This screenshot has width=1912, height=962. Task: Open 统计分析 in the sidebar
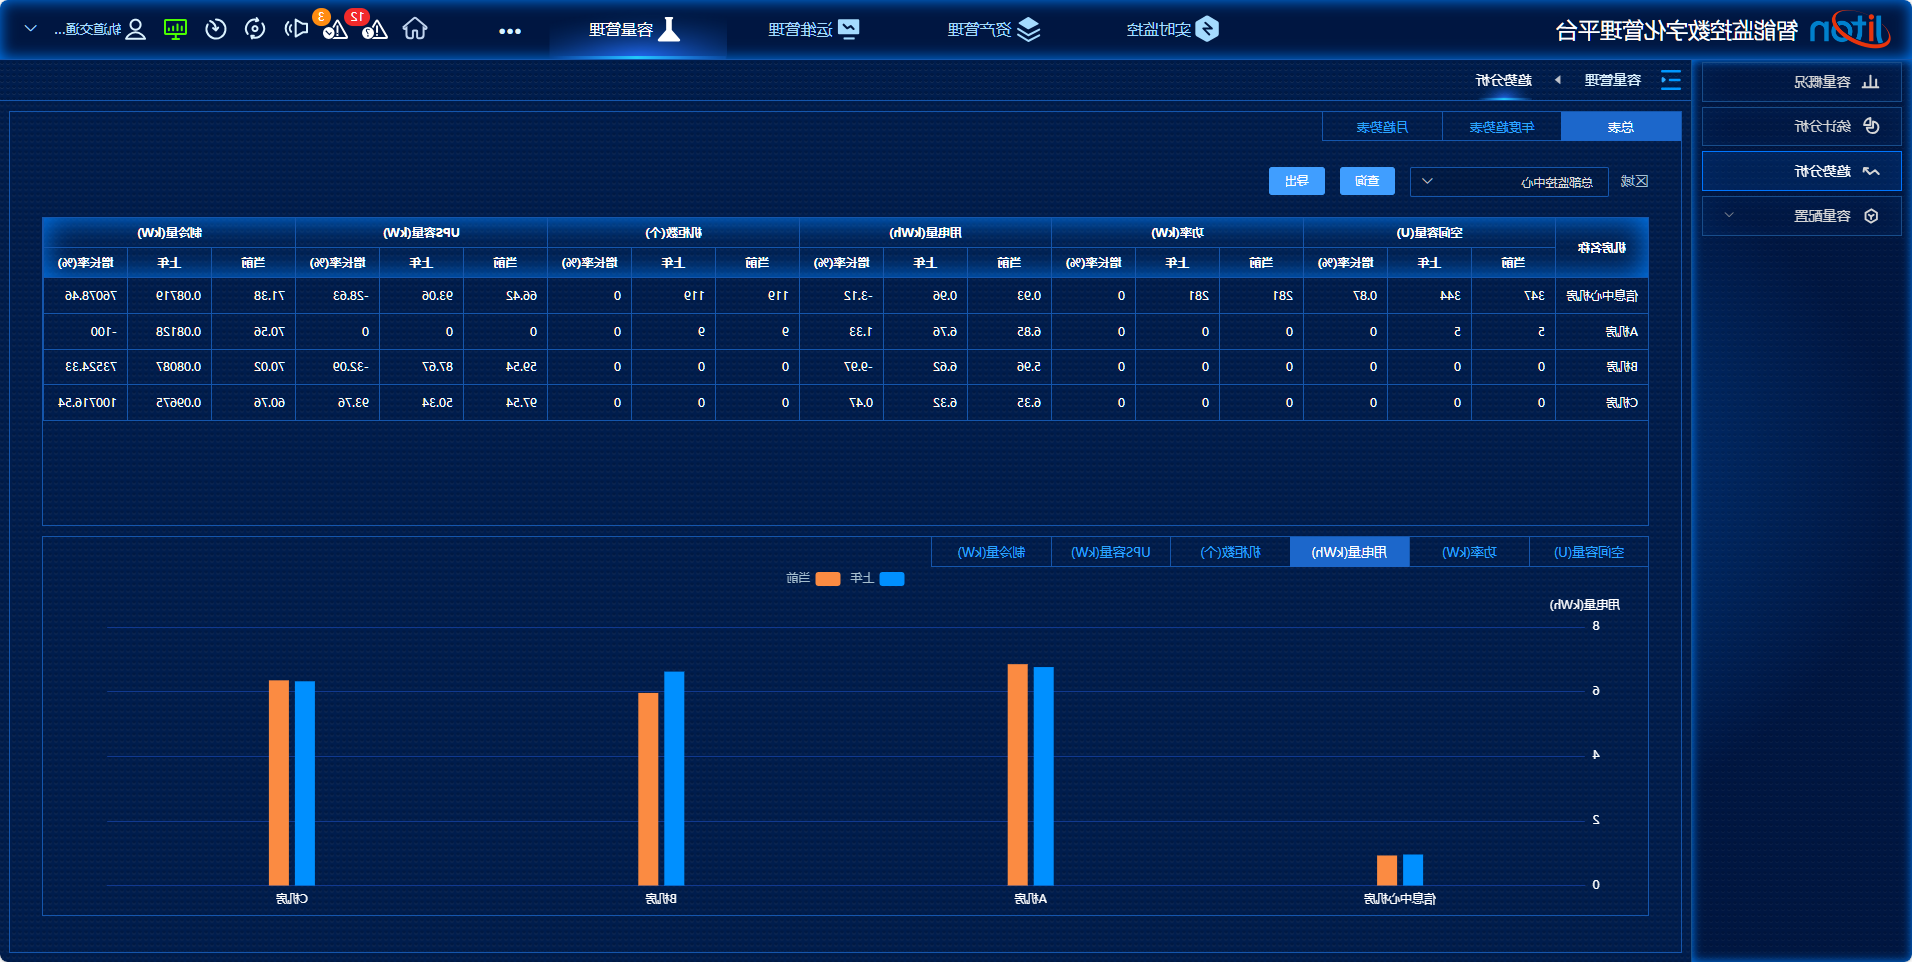[1801, 126]
